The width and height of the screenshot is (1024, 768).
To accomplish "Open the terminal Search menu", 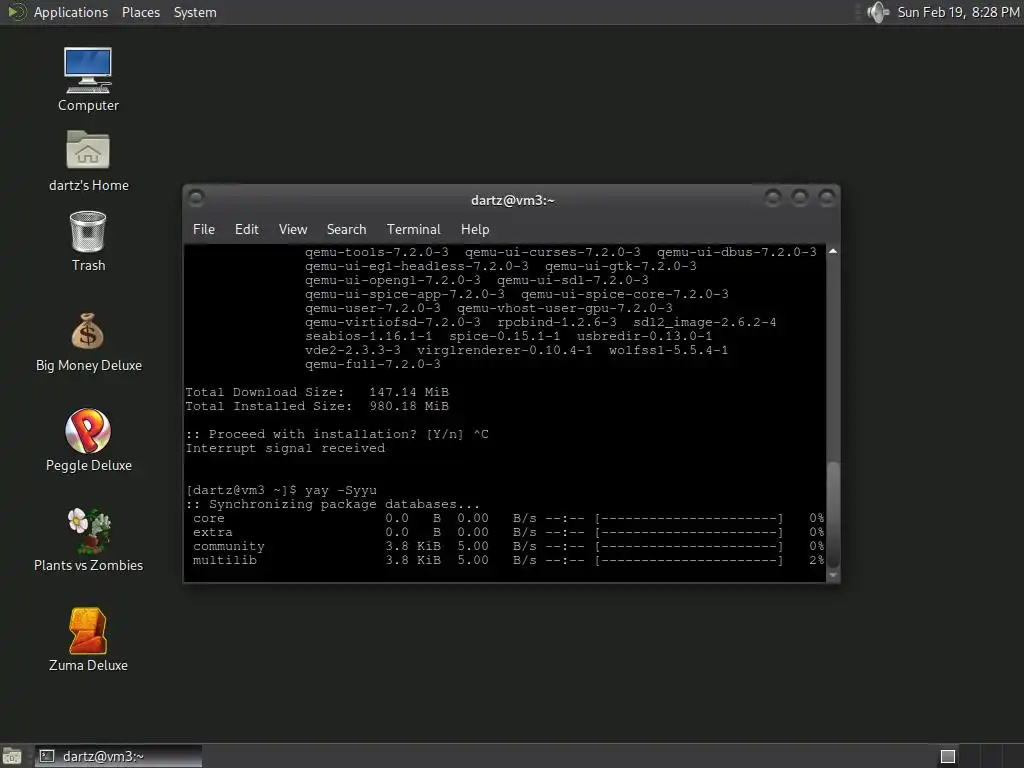I will point(346,229).
